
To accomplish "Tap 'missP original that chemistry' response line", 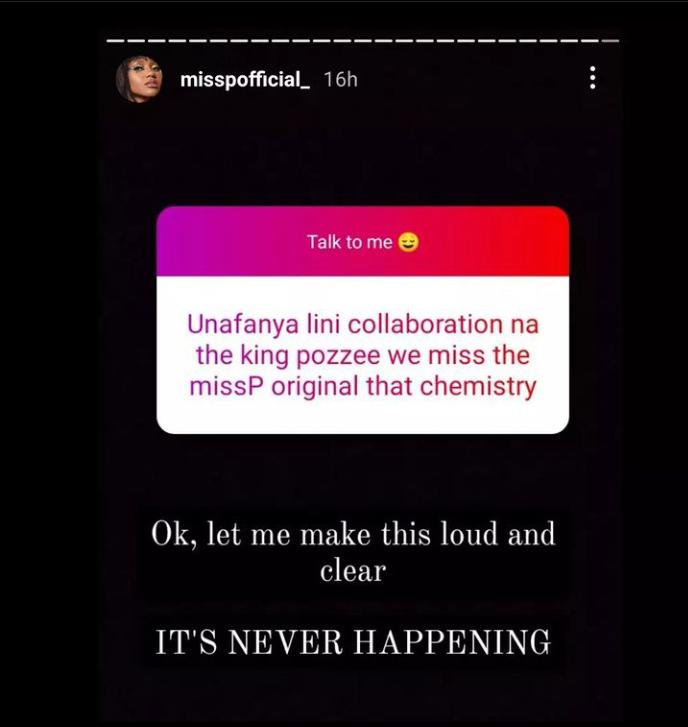I will coord(363,387).
